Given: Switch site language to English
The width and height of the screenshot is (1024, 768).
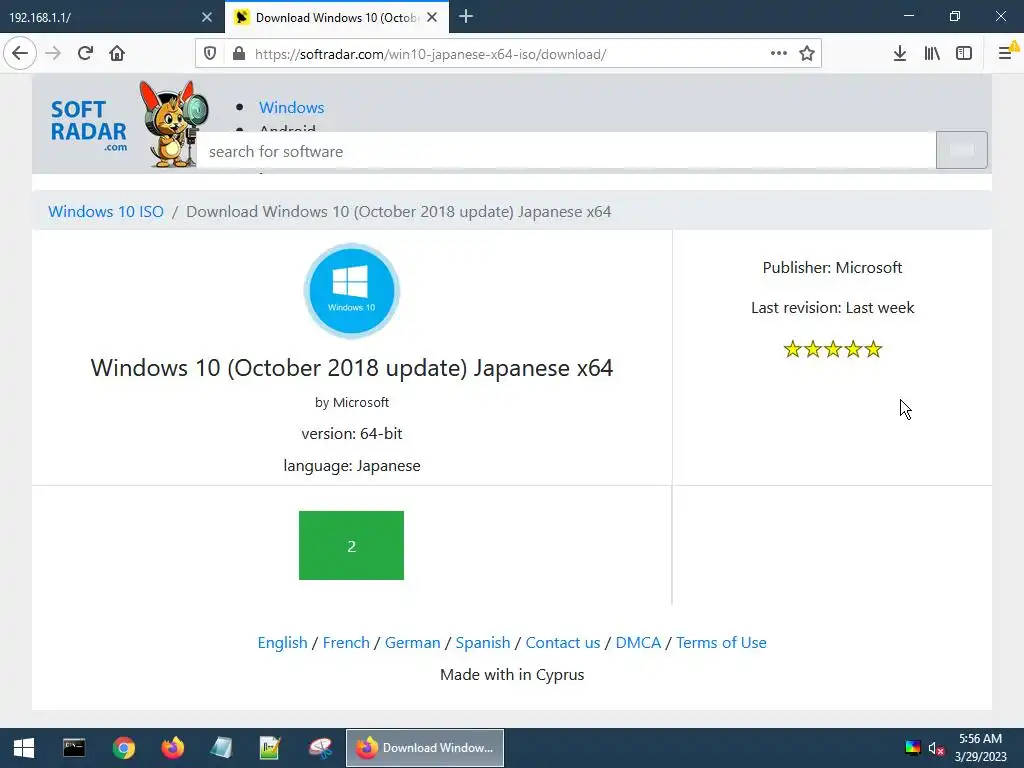Looking at the screenshot, I should [x=282, y=643].
